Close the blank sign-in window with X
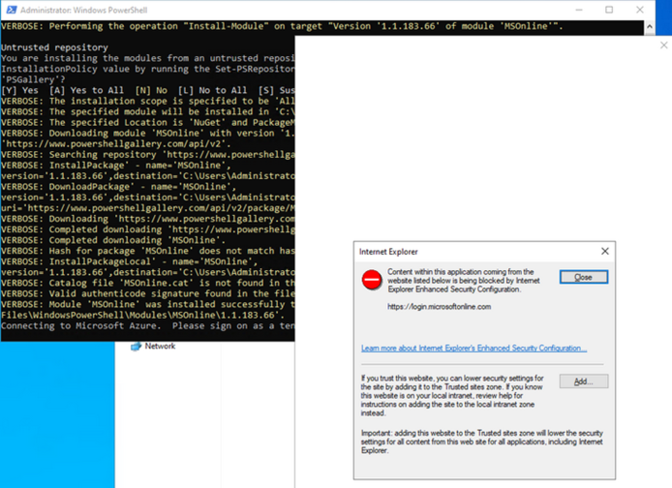This screenshot has width=672, height=488. 664,45
